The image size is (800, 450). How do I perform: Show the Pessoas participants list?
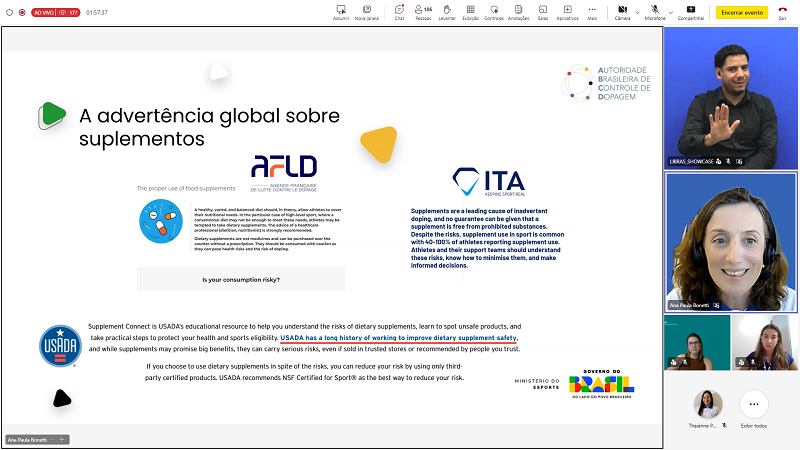423,10
